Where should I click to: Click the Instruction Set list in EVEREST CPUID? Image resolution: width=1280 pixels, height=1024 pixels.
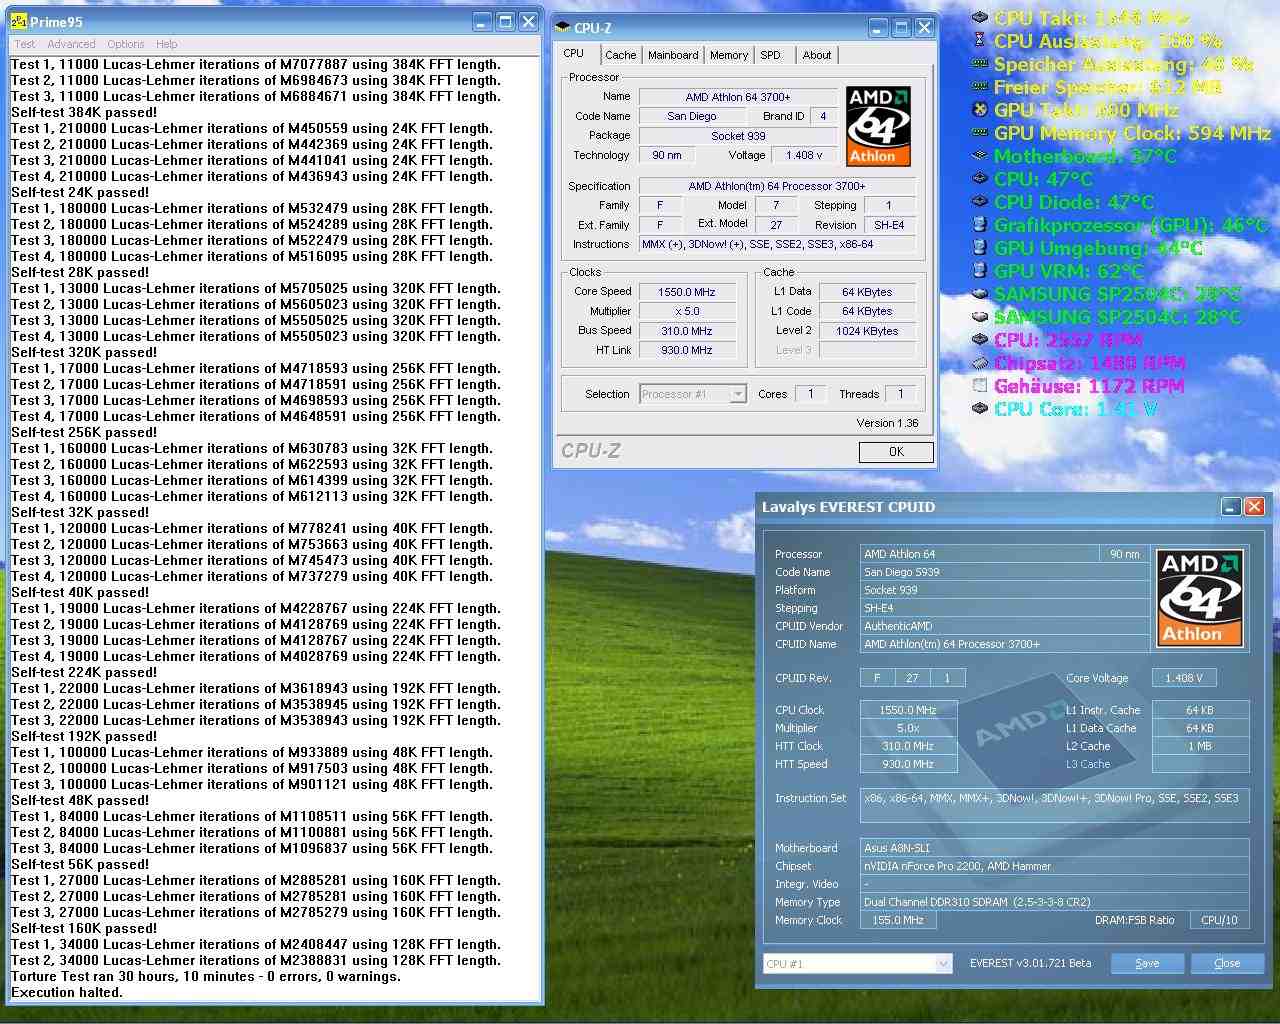point(1055,806)
